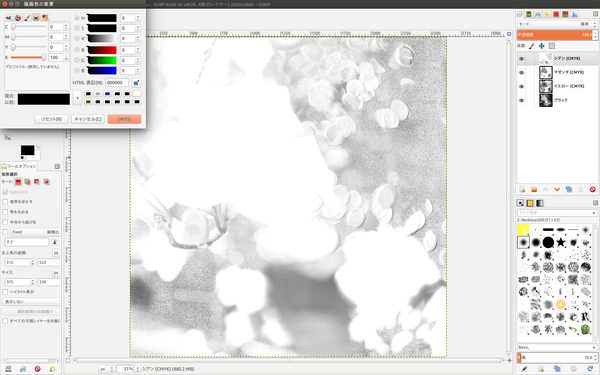Open the Fixed aspect ratio dropdown
The width and height of the screenshot is (600, 375).
[35, 232]
